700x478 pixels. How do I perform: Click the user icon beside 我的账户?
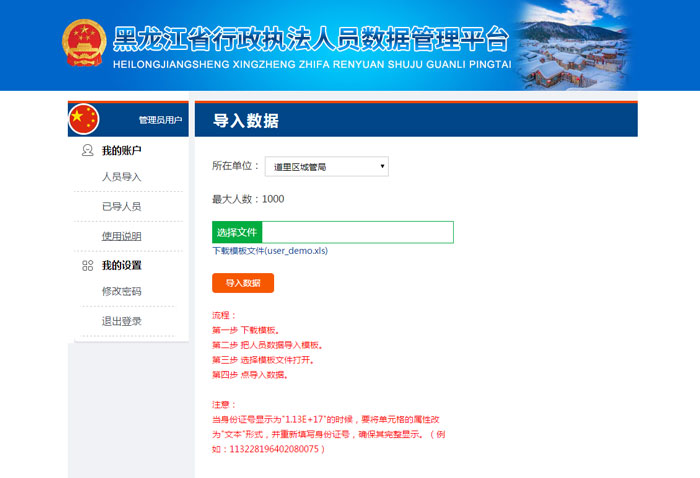[x=88, y=150]
